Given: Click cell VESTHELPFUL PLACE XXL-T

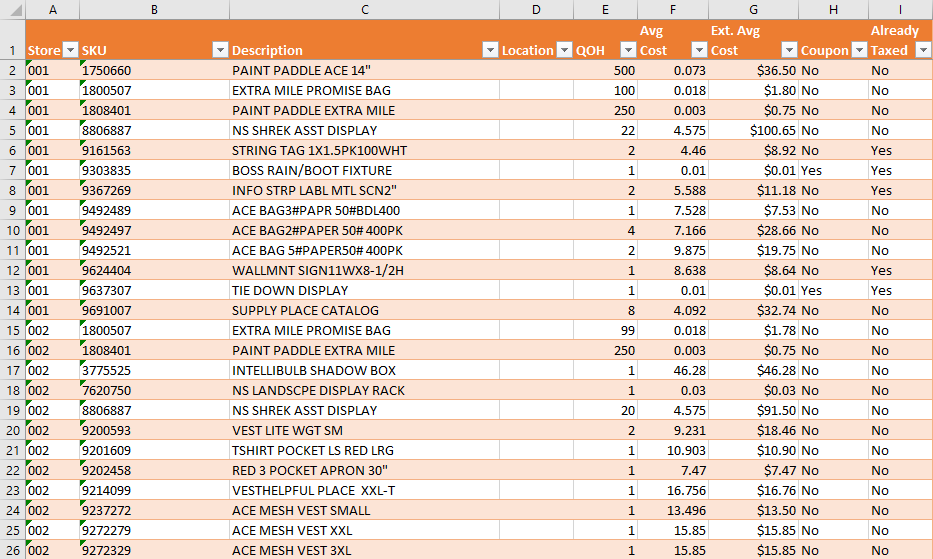Looking at the screenshot, I should [364, 491].
